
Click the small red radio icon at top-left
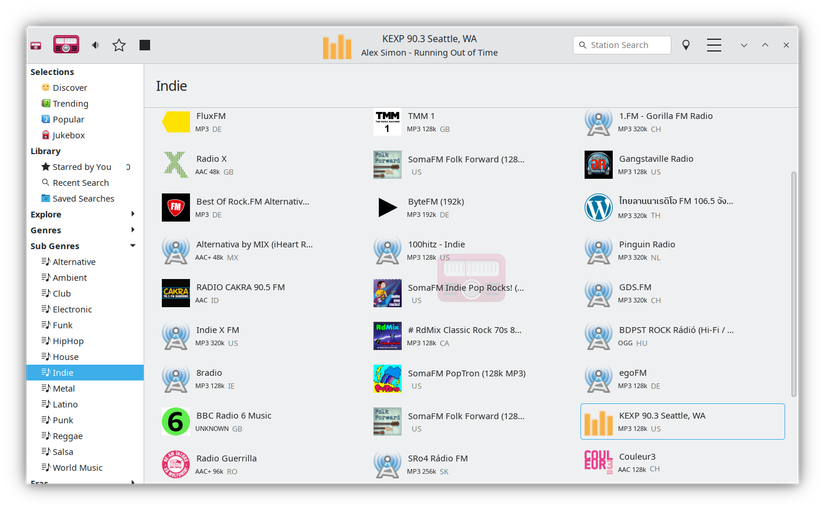click(36, 46)
